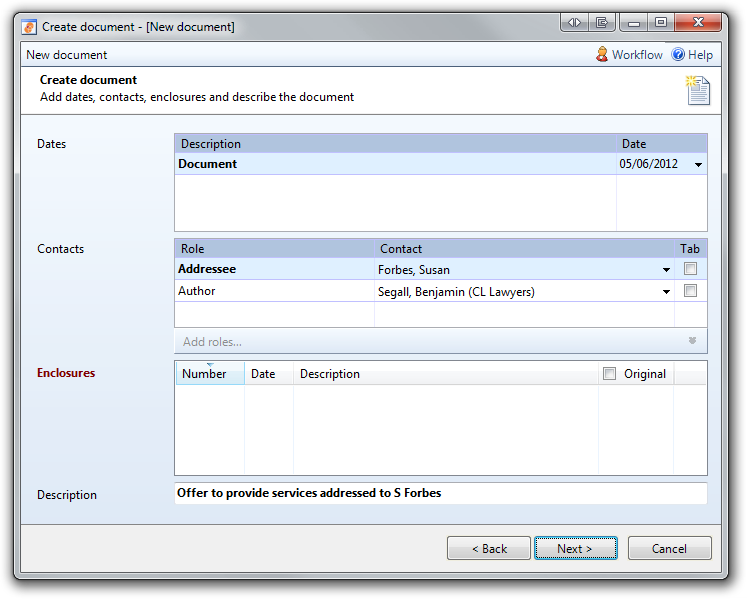Viewport: 747px width, 599px height.
Task: Tick the Original header checkbox in Enclosures
Action: click(x=609, y=373)
